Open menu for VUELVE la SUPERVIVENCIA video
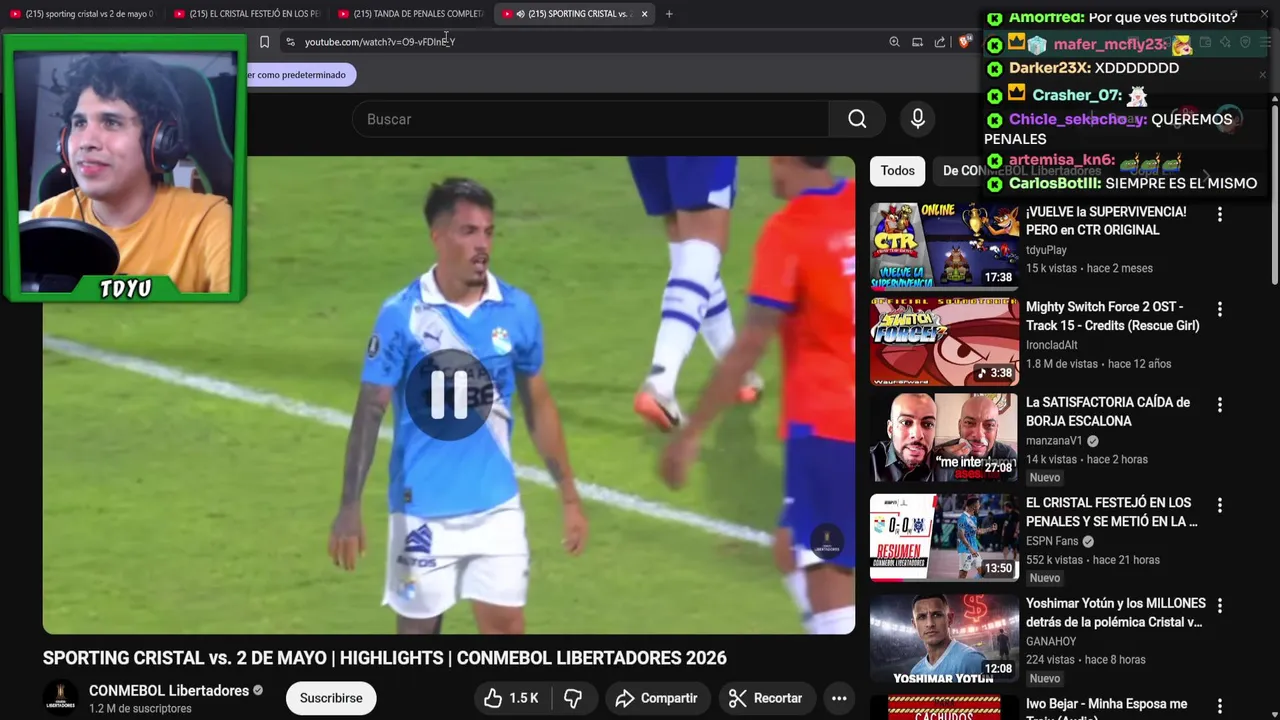This screenshot has height=720, width=1280. point(1219,214)
